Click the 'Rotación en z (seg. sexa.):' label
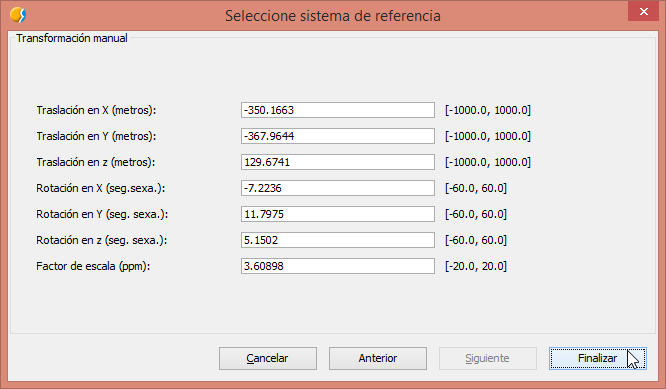 tap(102, 240)
